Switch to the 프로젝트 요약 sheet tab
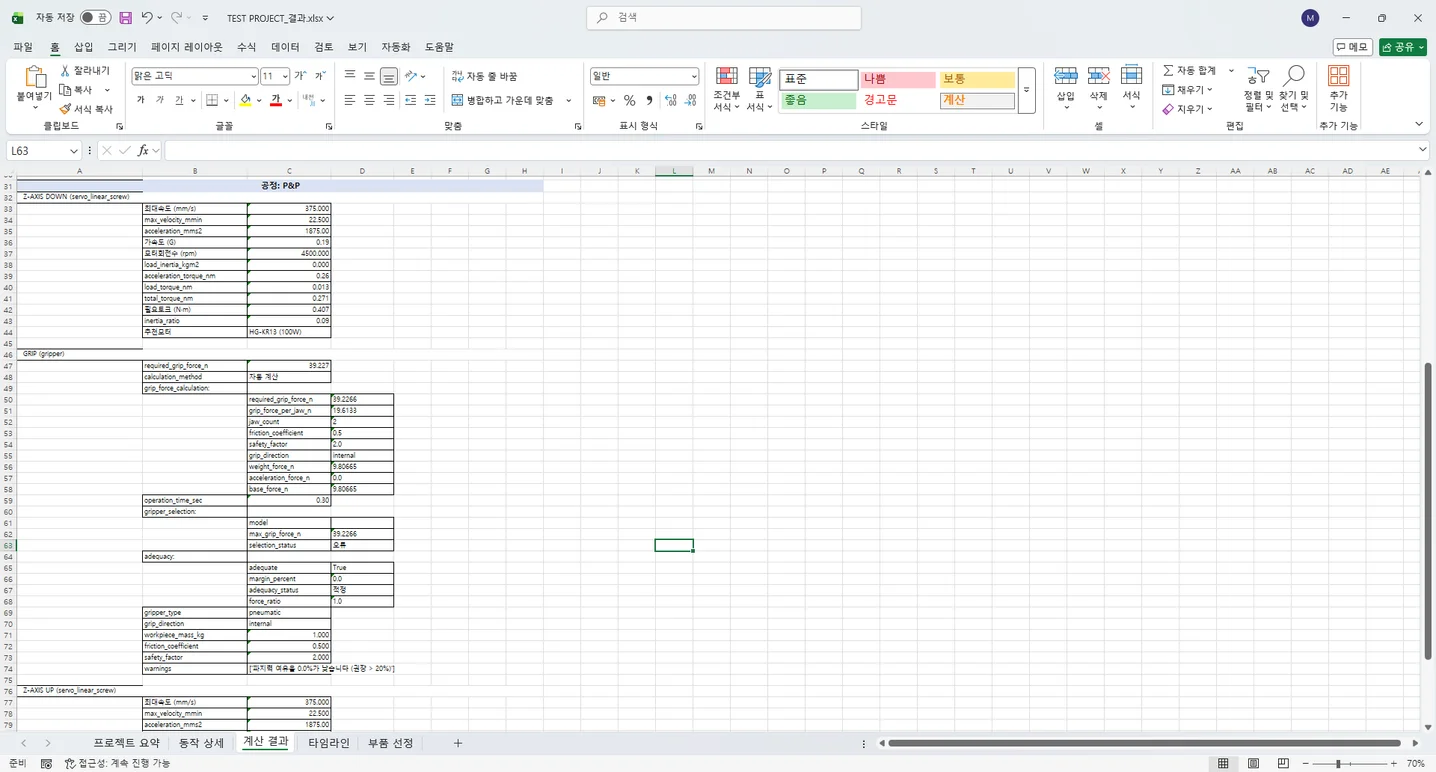 127,743
